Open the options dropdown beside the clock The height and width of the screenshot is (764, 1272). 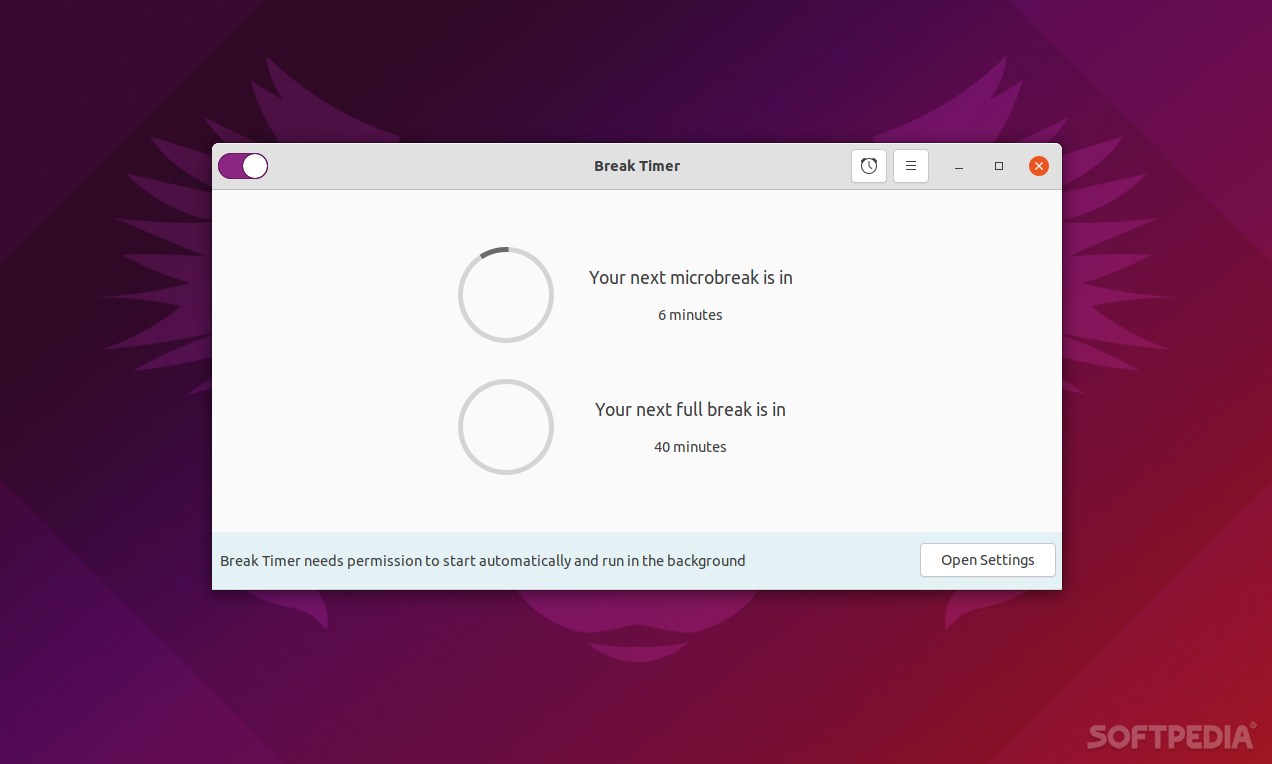(910, 166)
